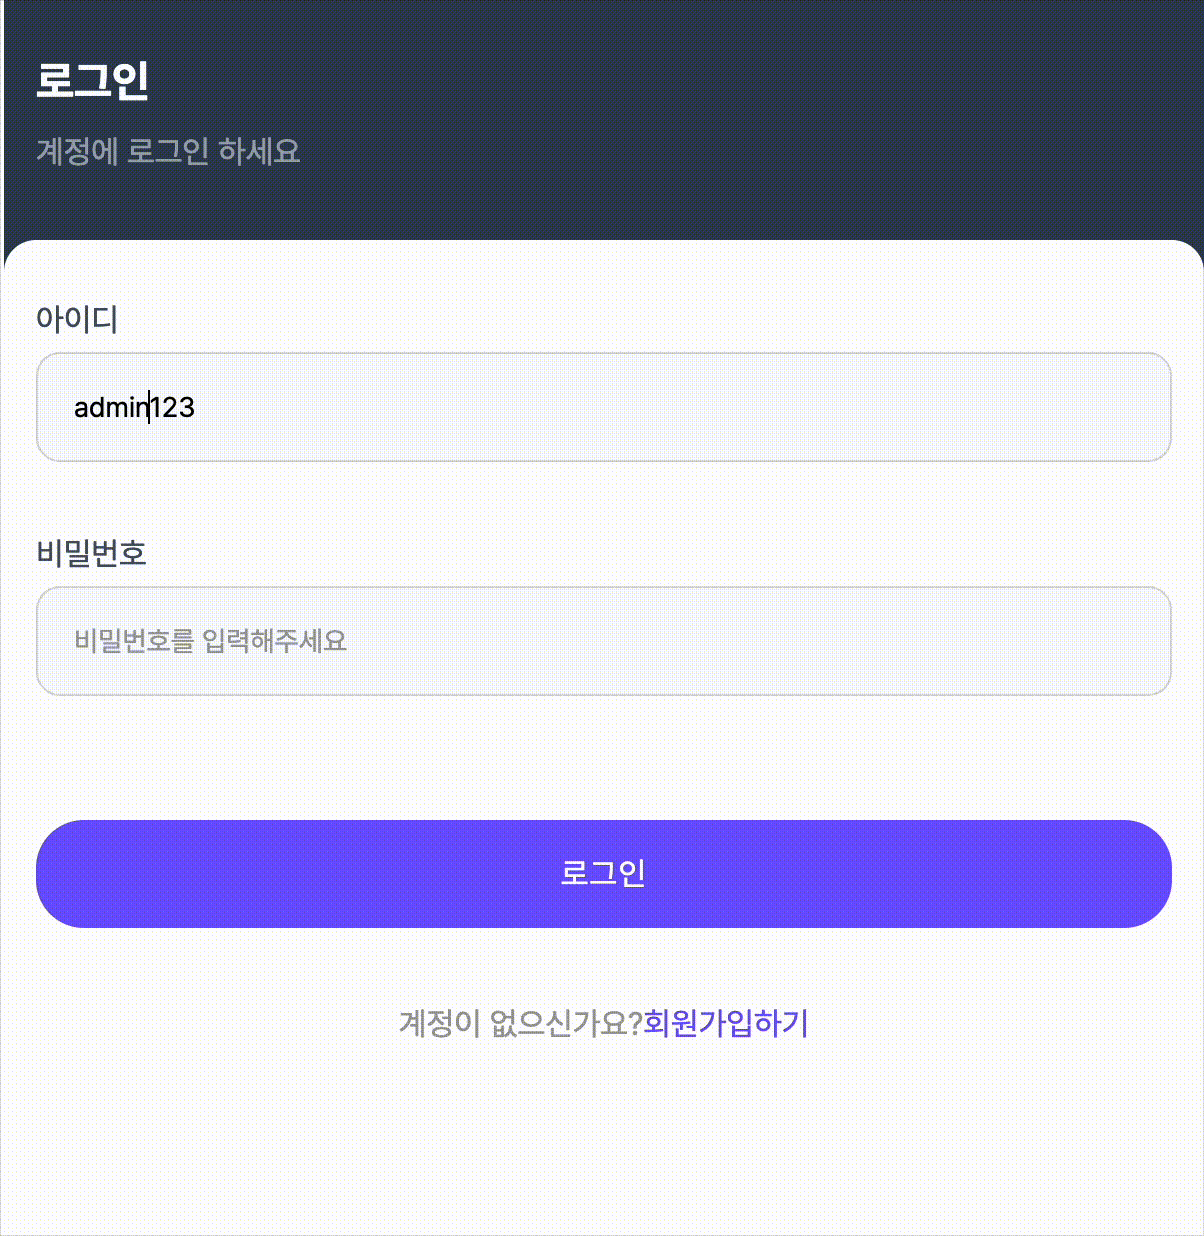This screenshot has width=1204, height=1236.
Task: Click the placeholder 비밀번호를 입력해주세요
Action: [x=210, y=641]
